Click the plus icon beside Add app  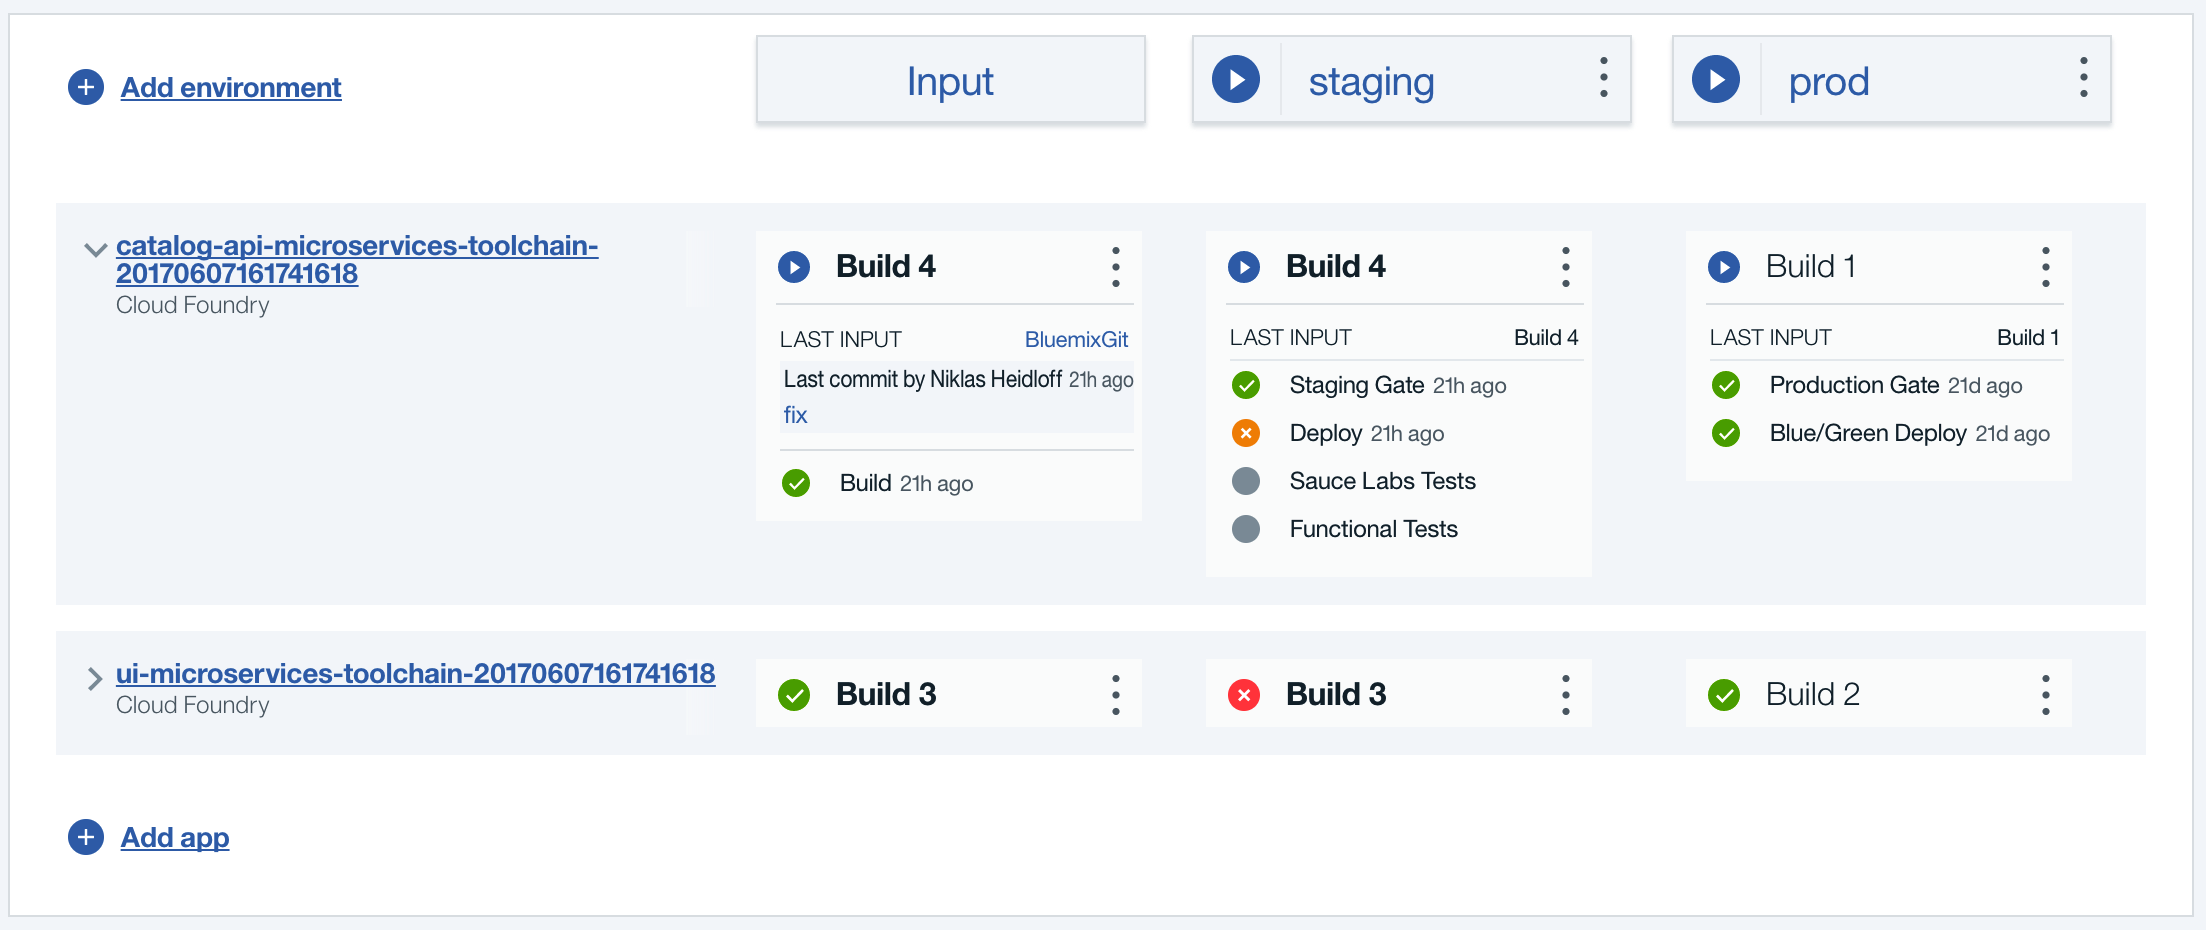(x=86, y=837)
